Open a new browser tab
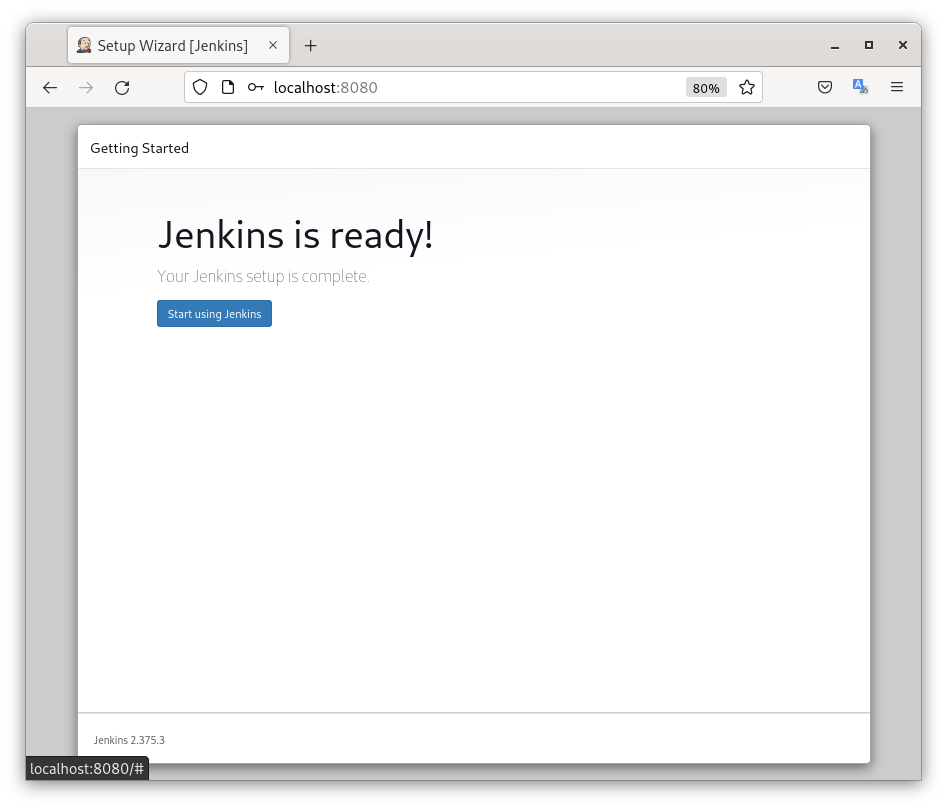Image resolution: width=947 pixels, height=809 pixels. 310,46
